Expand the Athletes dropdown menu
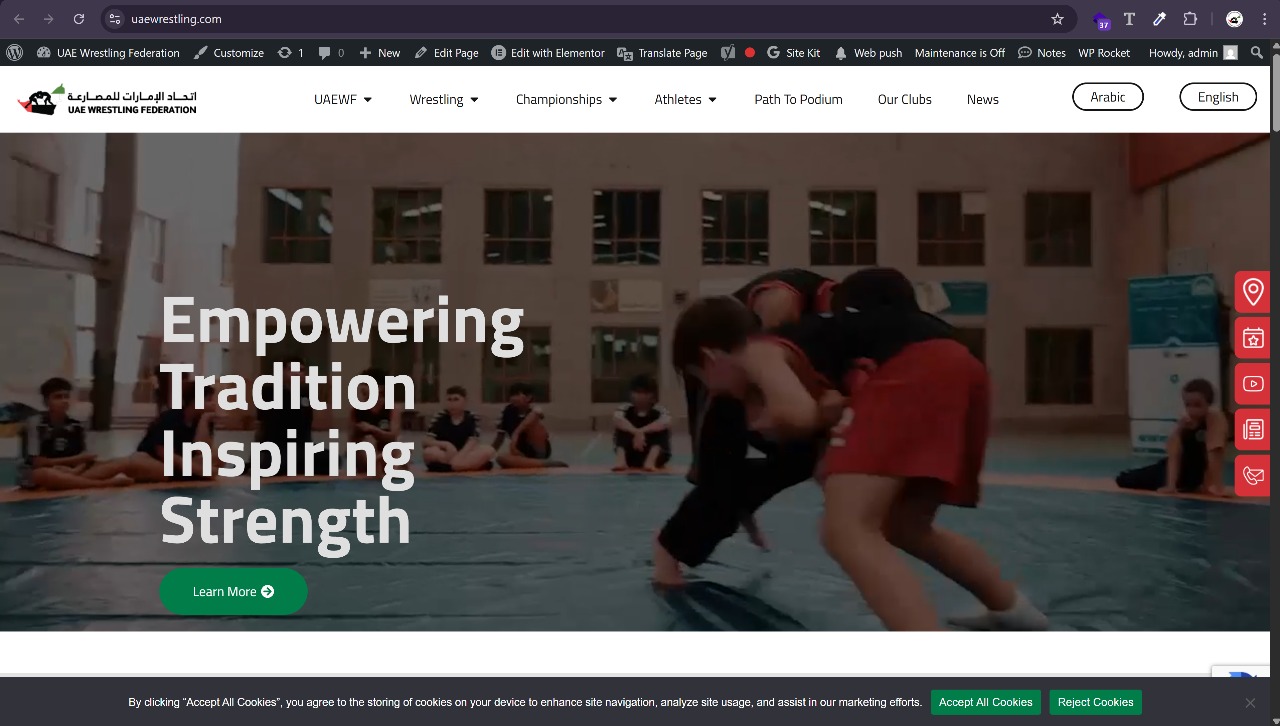Screen dimensions: 1280x726 [x=685, y=99]
